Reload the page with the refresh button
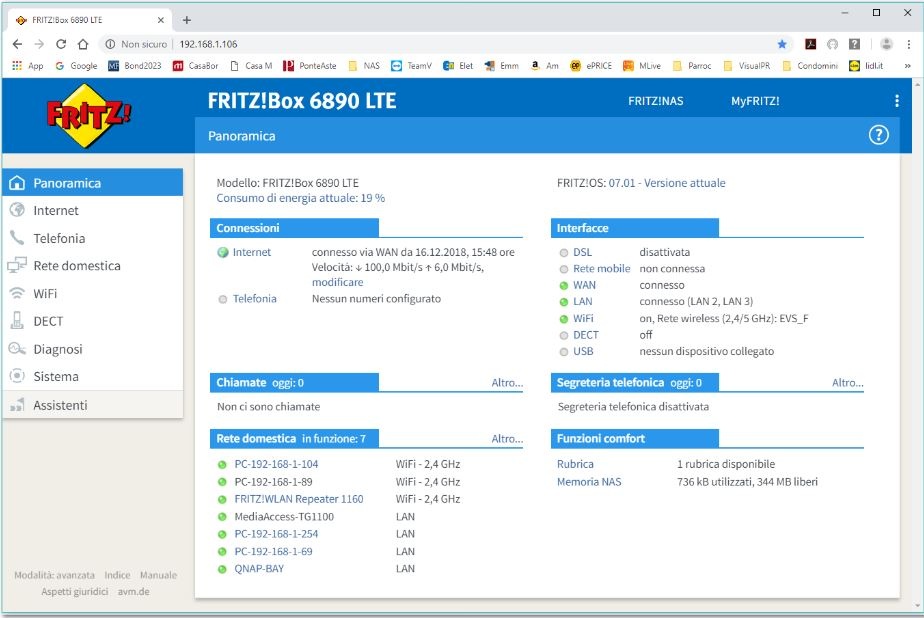 click(61, 44)
